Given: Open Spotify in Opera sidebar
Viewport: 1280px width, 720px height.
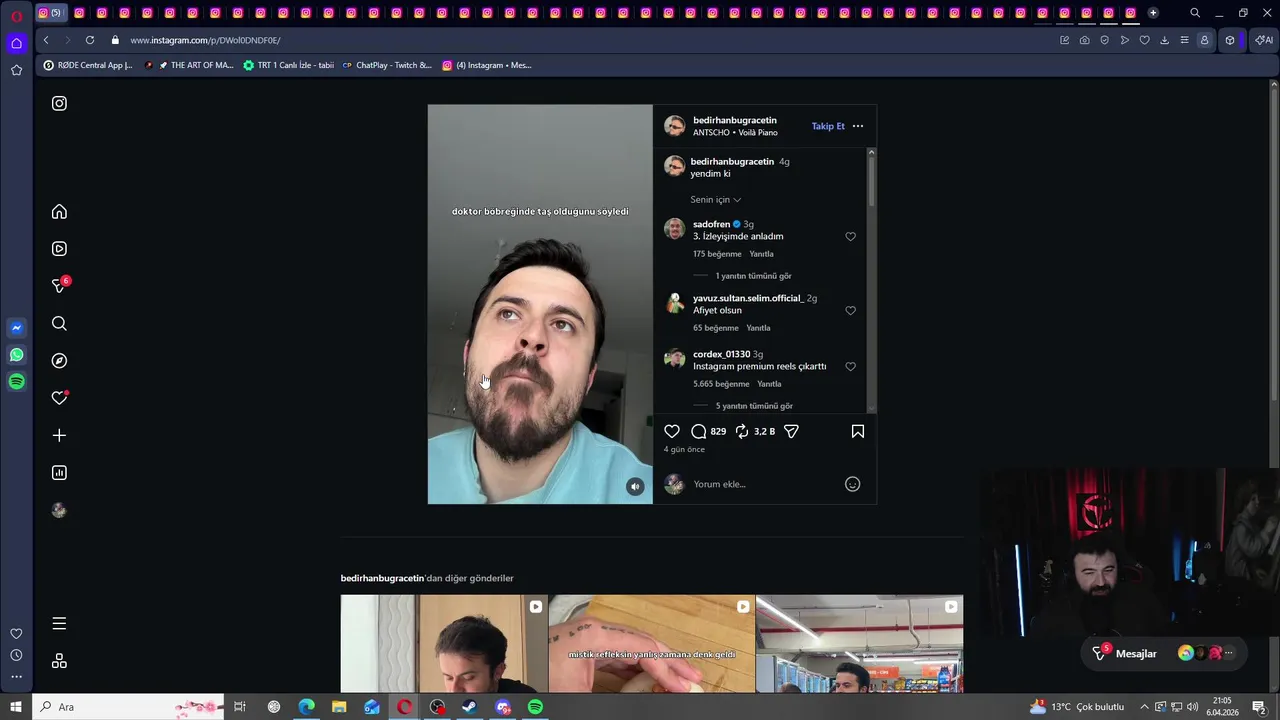Looking at the screenshot, I should 16,382.
